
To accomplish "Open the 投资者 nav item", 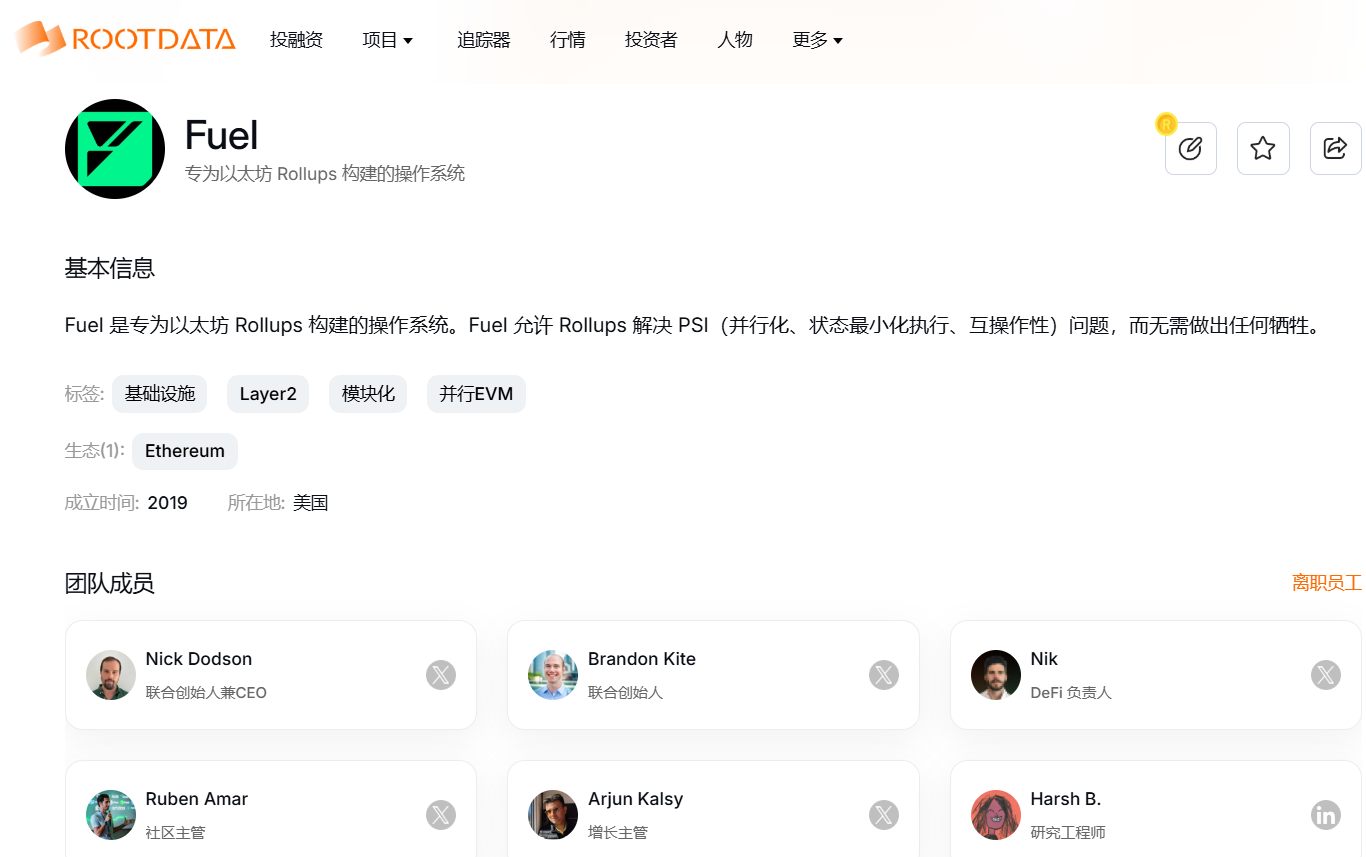I will click(651, 40).
